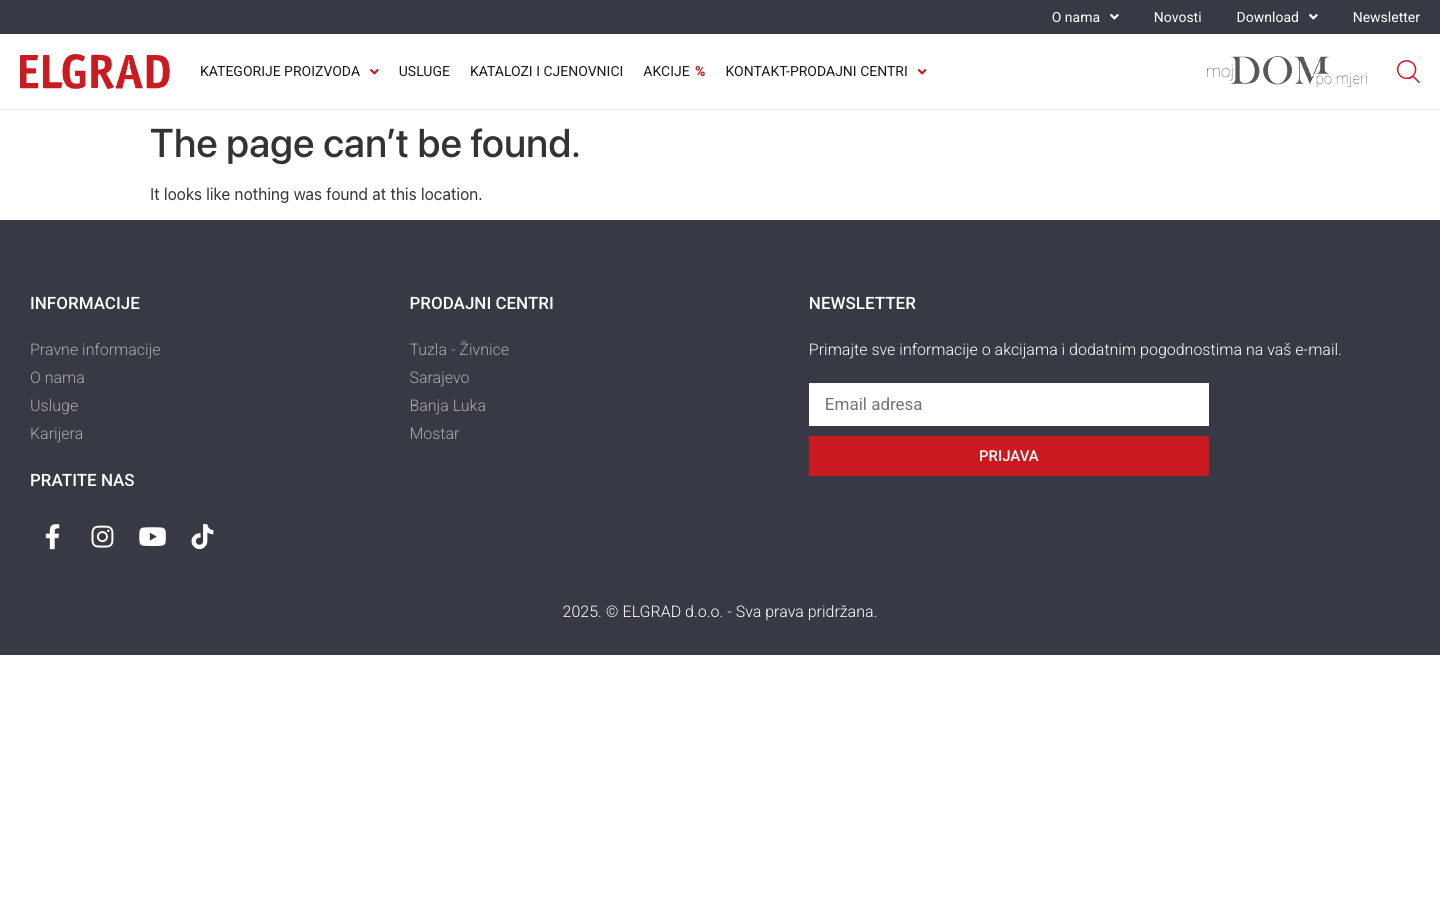Image resolution: width=1440 pixels, height=900 pixels.
Task: Submit the PRIJAVA newsletter button
Action: [1009, 456]
